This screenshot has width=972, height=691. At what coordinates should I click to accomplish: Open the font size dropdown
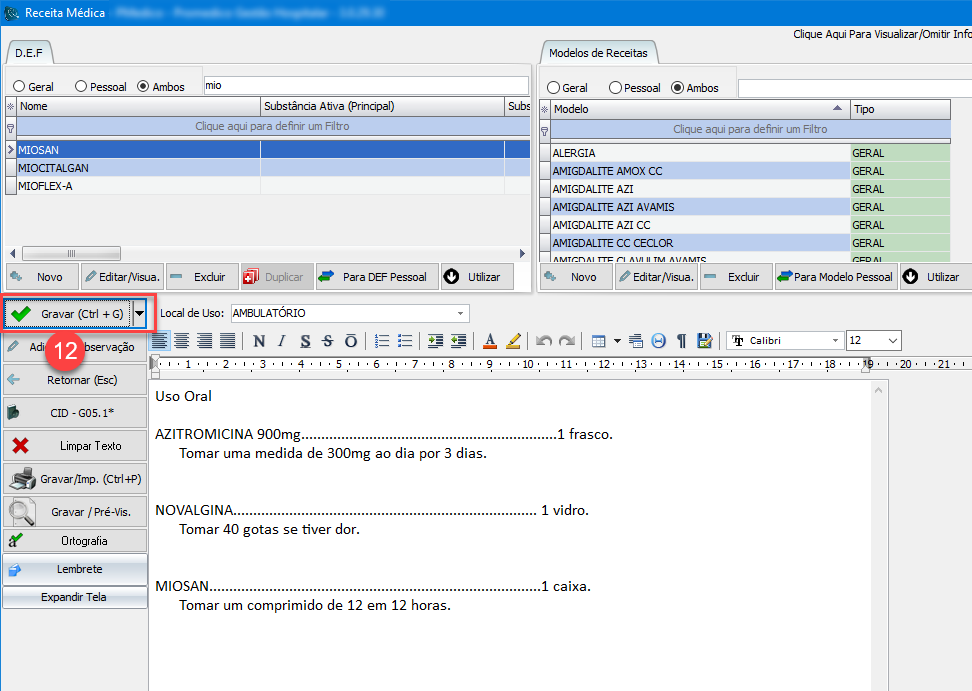pyautogui.click(x=892, y=341)
